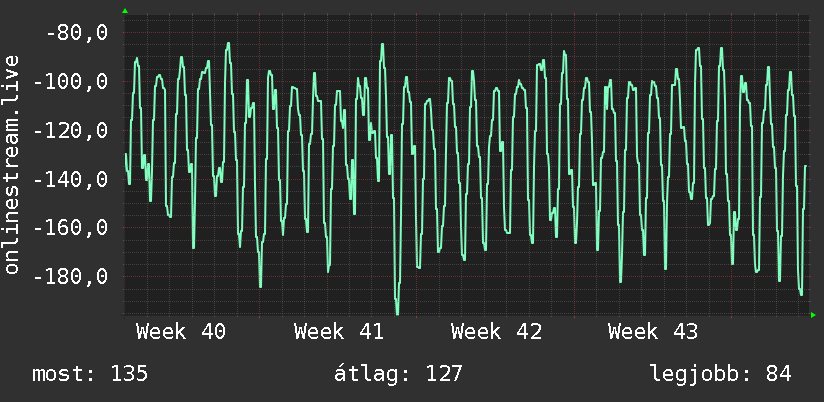The width and height of the screenshot is (824, 402).
Task: Click the -120,0 y-axis value
Action: pos(70,131)
